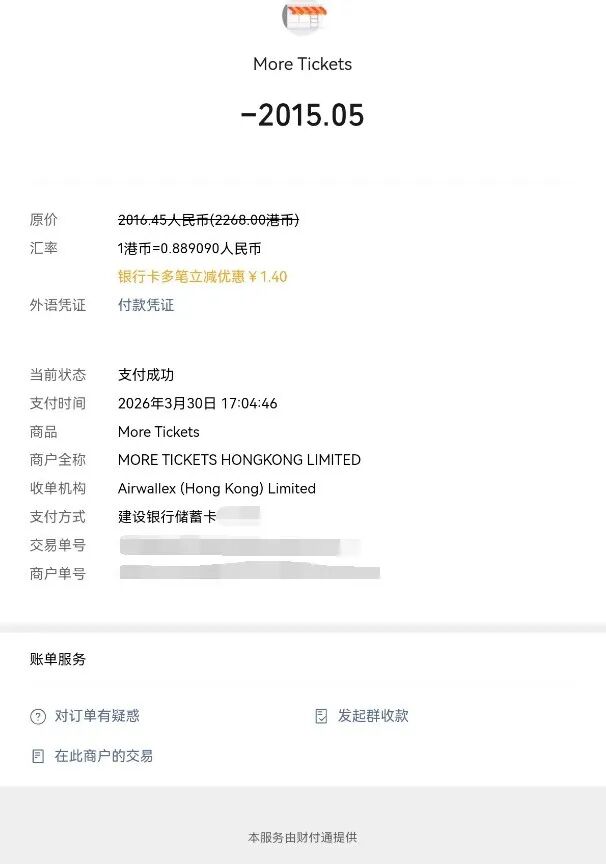Click the merchant transactions document icon

(37, 756)
